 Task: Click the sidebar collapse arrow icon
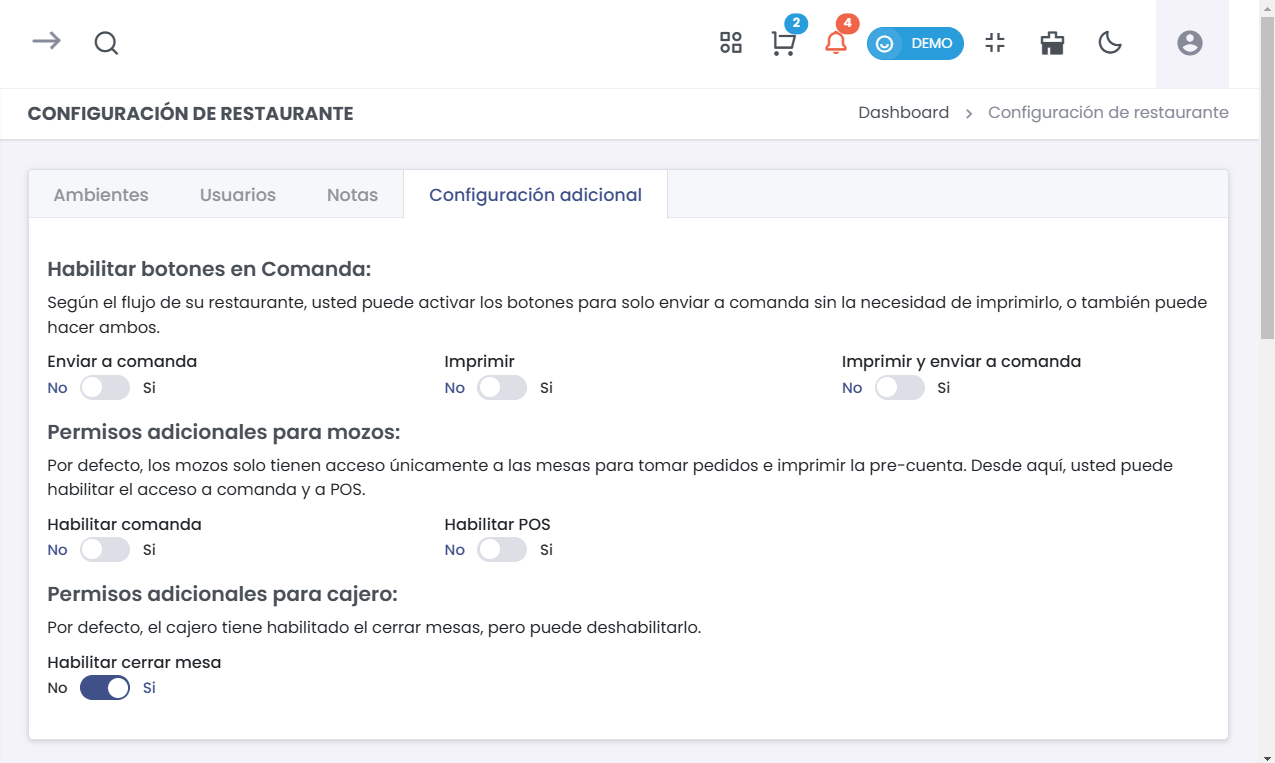point(45,43)
